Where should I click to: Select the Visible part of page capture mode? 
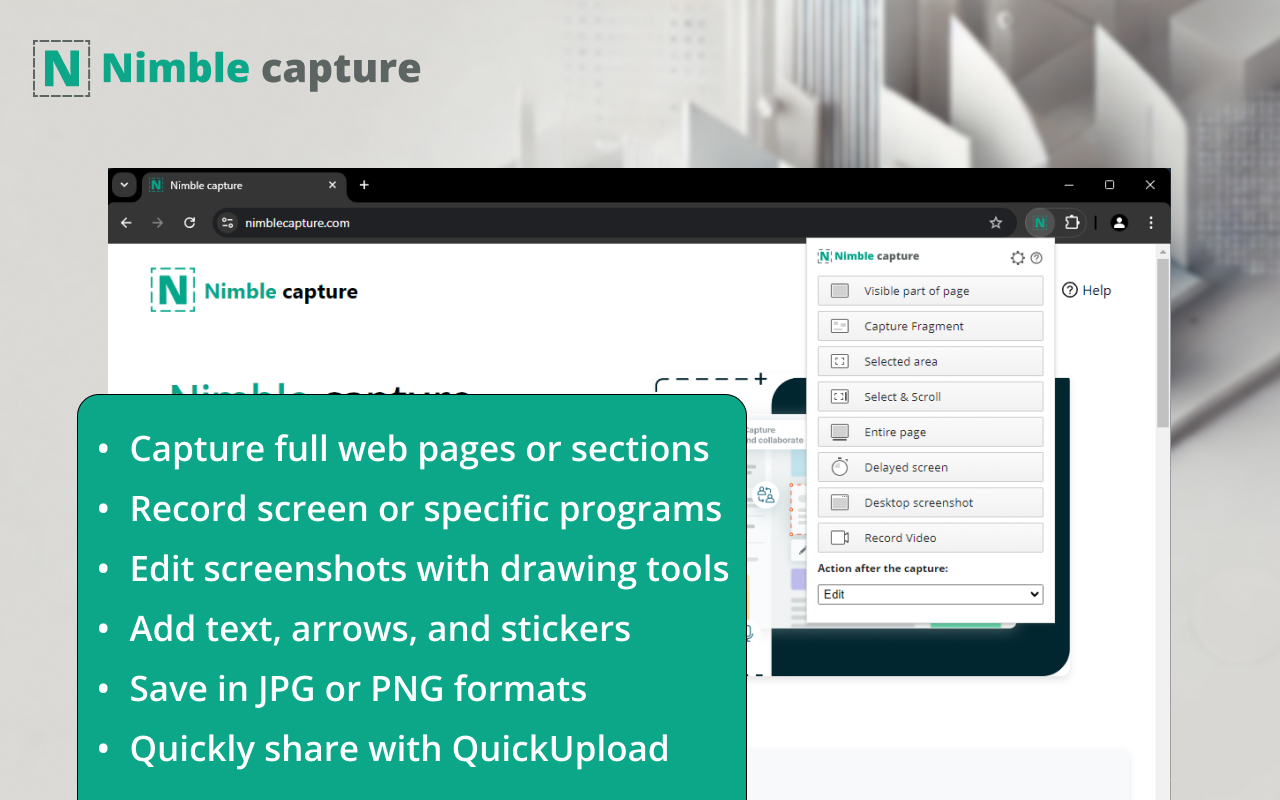(930, 290)
